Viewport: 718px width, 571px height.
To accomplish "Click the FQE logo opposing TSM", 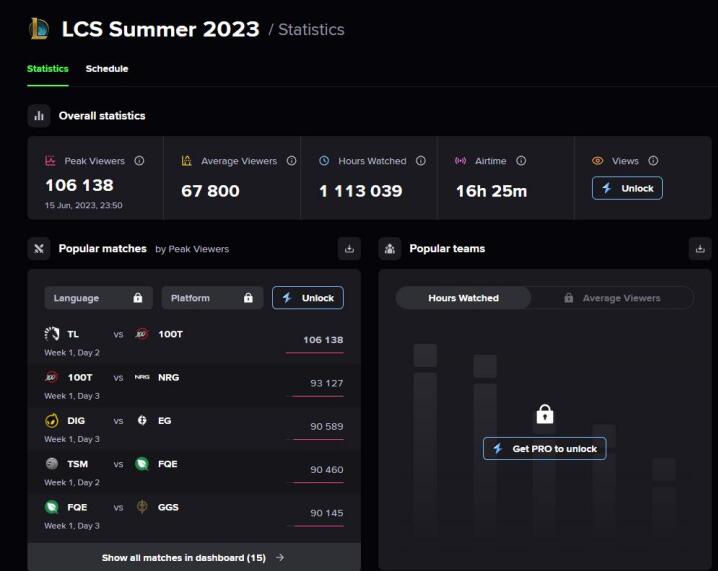I will pos(142,464).
